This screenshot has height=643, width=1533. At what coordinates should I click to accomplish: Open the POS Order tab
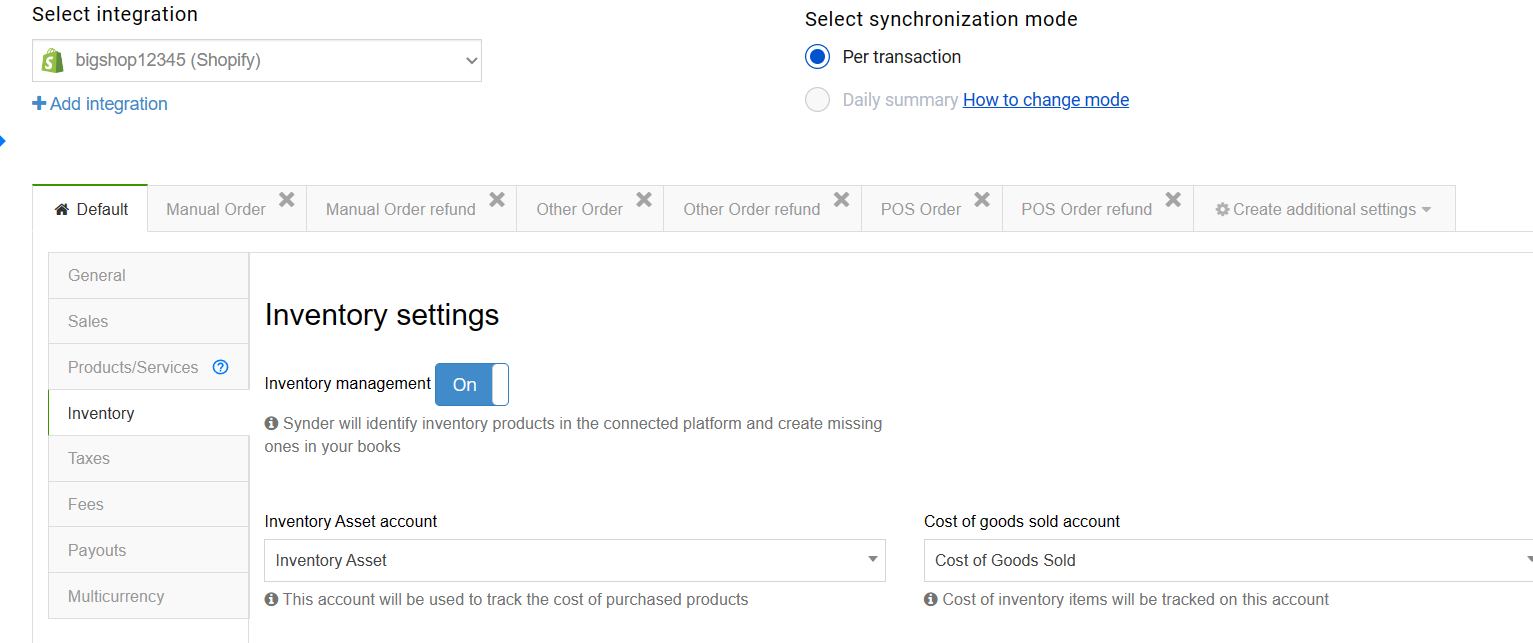[x=920, y=209]
